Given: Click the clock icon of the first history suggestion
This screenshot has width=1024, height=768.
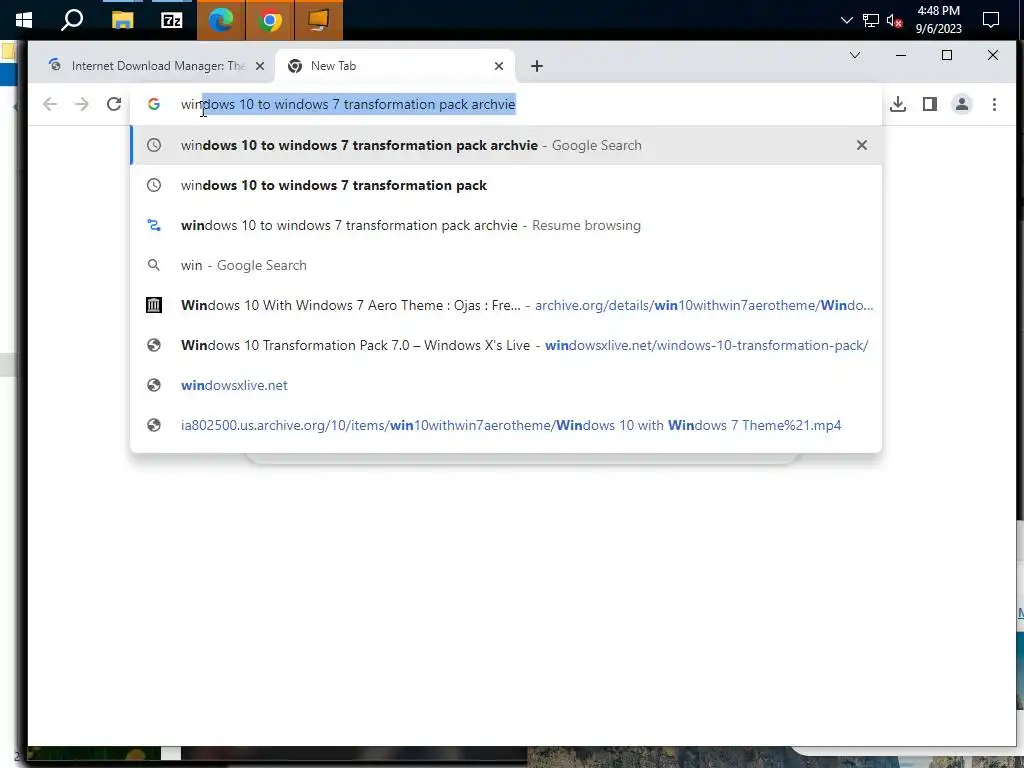Looking at the screenshot, I should coord(153,145).
